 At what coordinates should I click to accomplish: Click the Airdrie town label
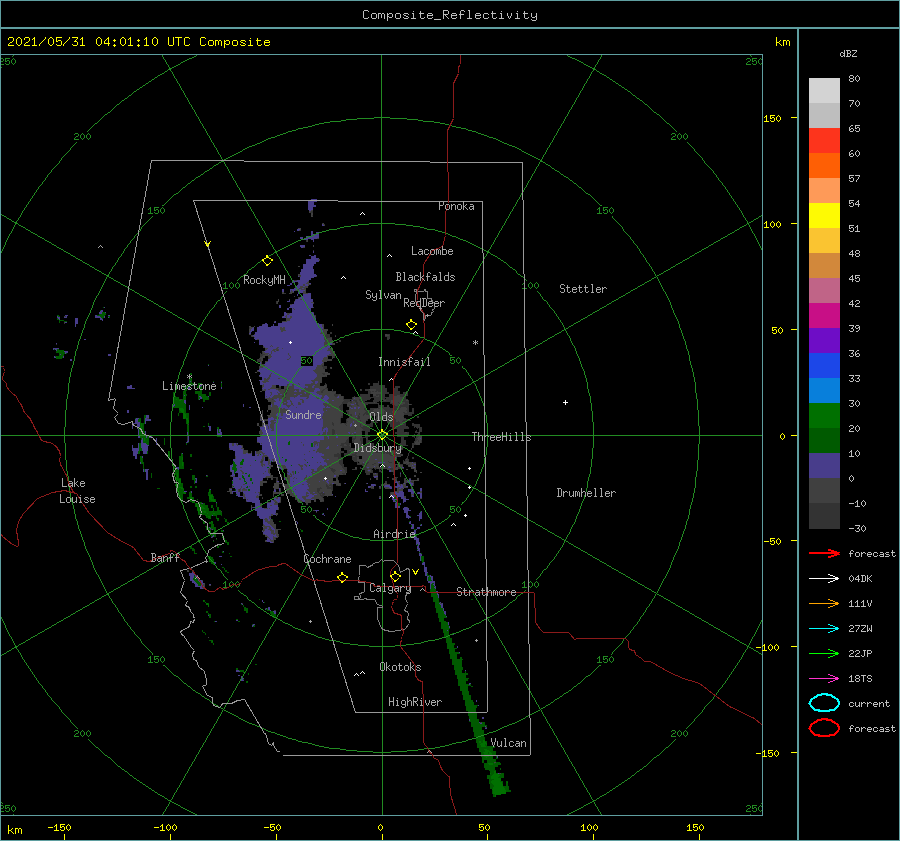click(x=394, y=534)
